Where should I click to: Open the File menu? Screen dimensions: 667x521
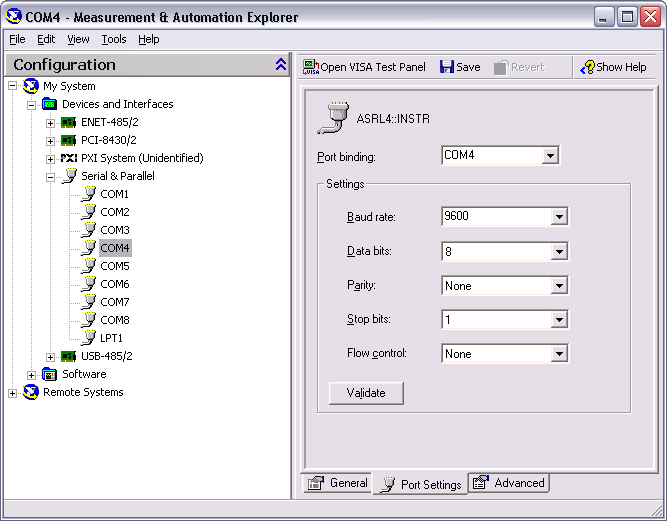(17, 39)
